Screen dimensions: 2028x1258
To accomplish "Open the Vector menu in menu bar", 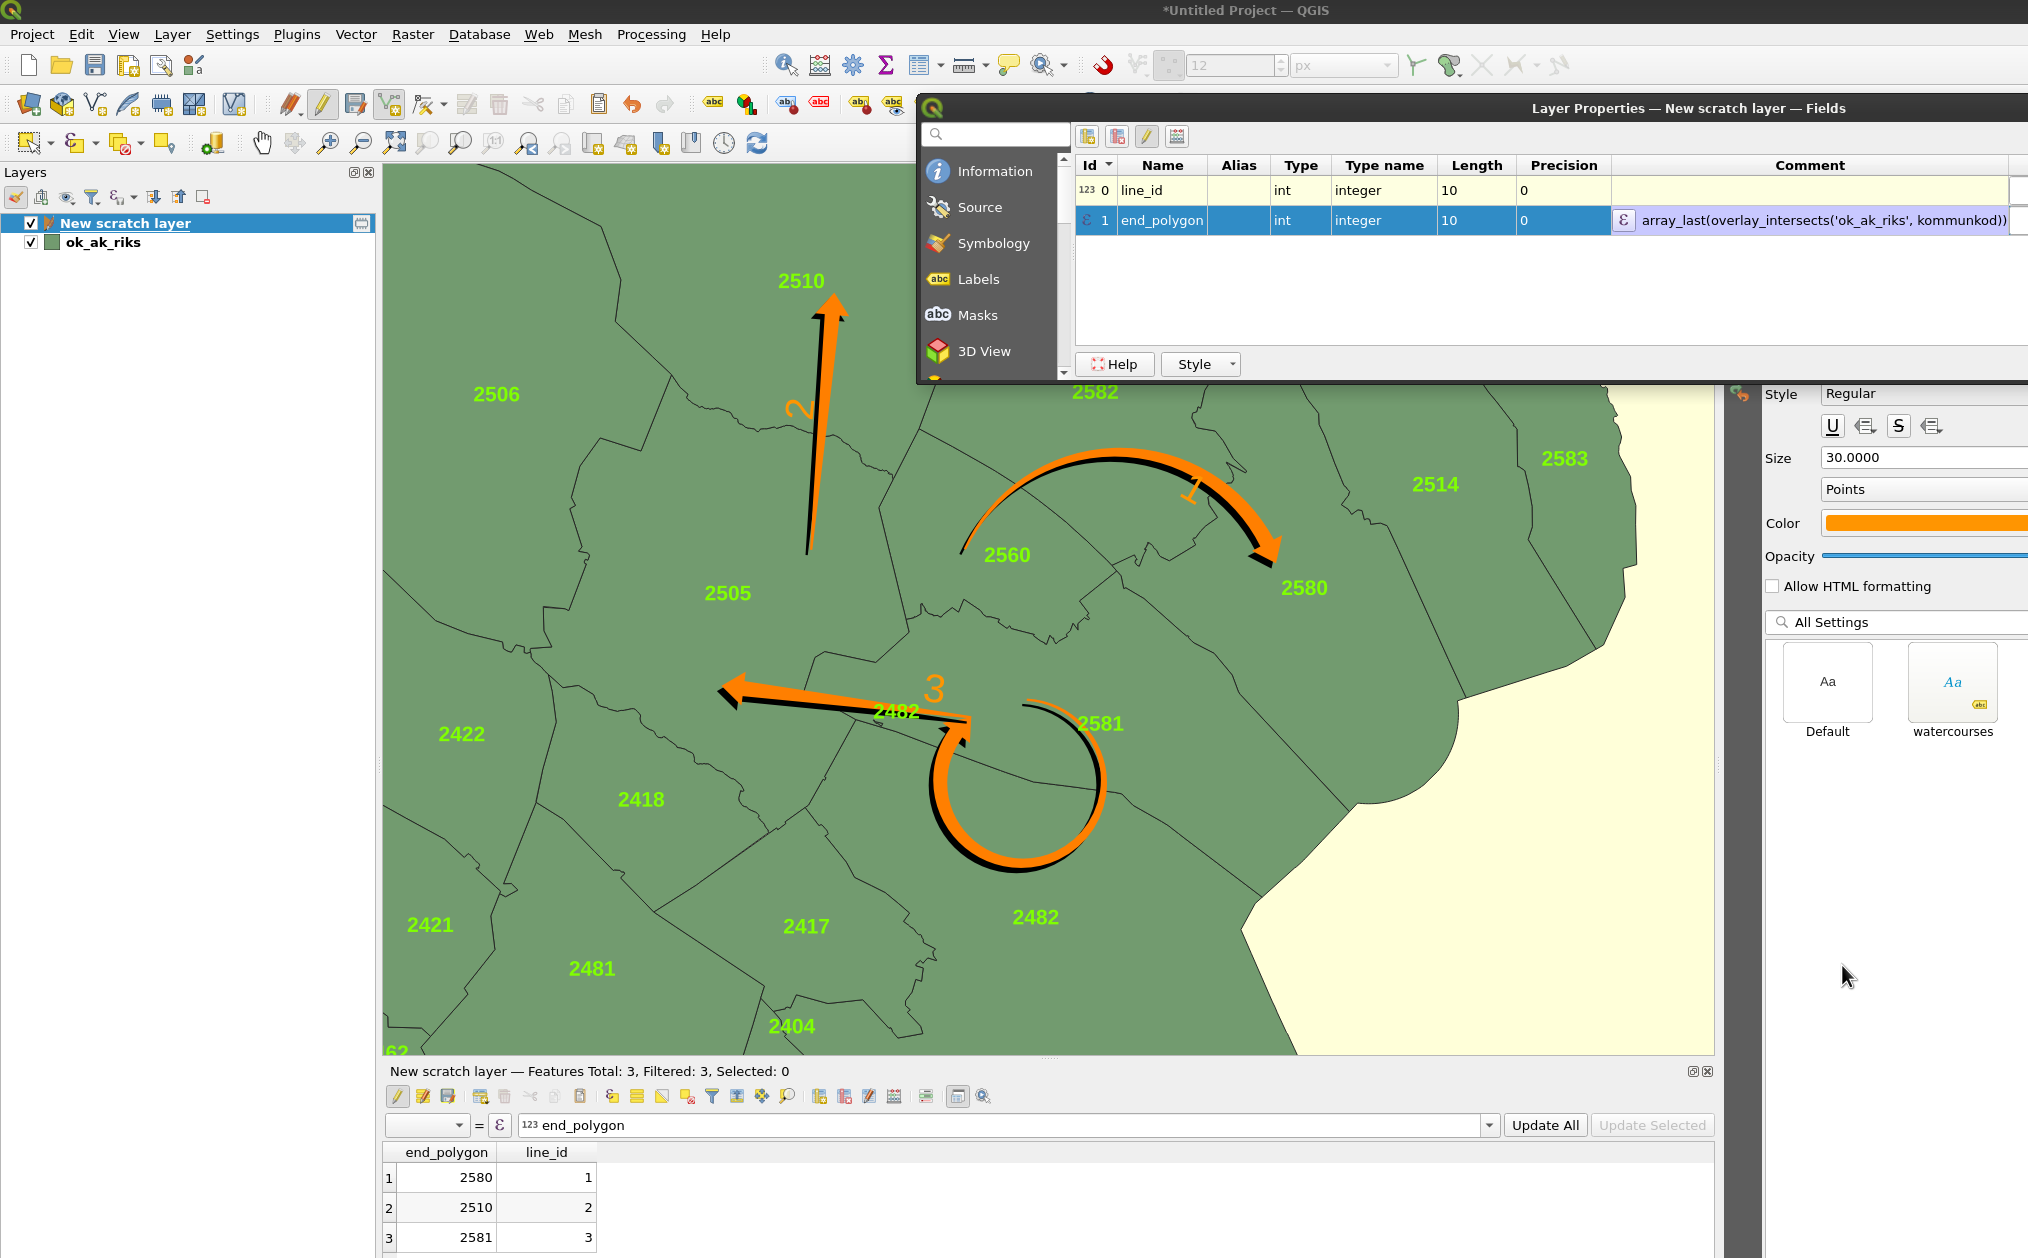I will click(x=355, y=33).
